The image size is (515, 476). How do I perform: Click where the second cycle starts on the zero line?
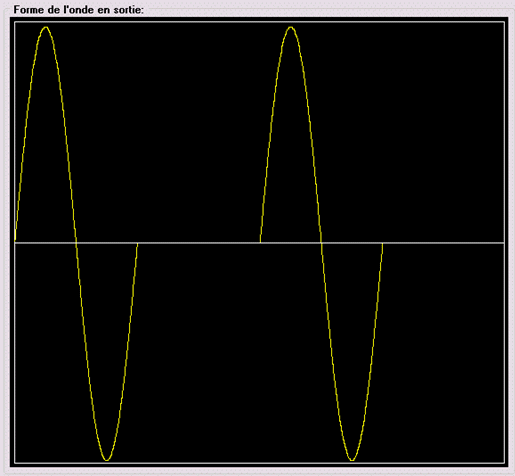click(260, 242)
